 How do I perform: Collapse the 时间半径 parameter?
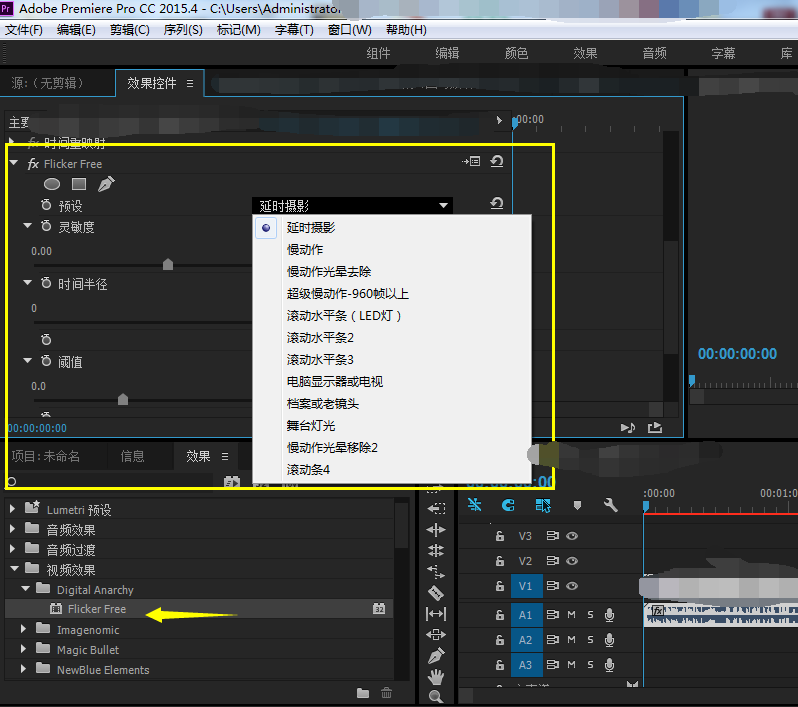tap(27, 282)
